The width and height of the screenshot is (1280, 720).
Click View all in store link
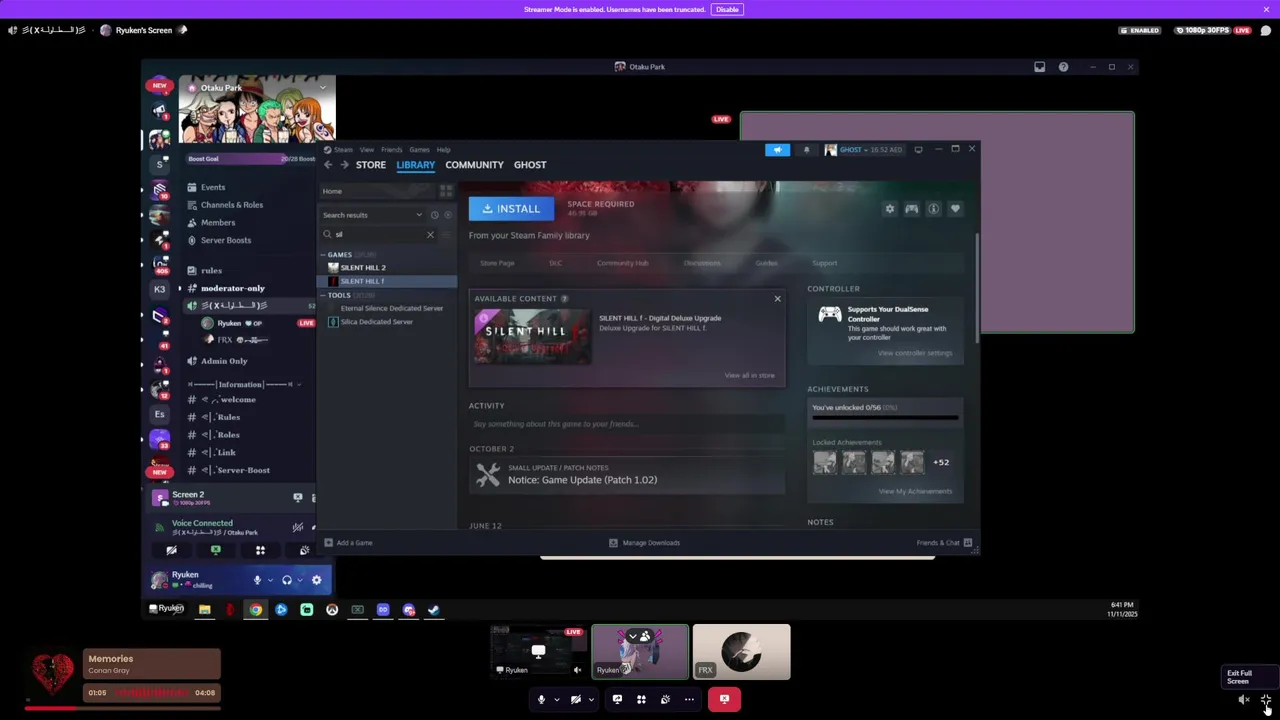coord(749,375)
